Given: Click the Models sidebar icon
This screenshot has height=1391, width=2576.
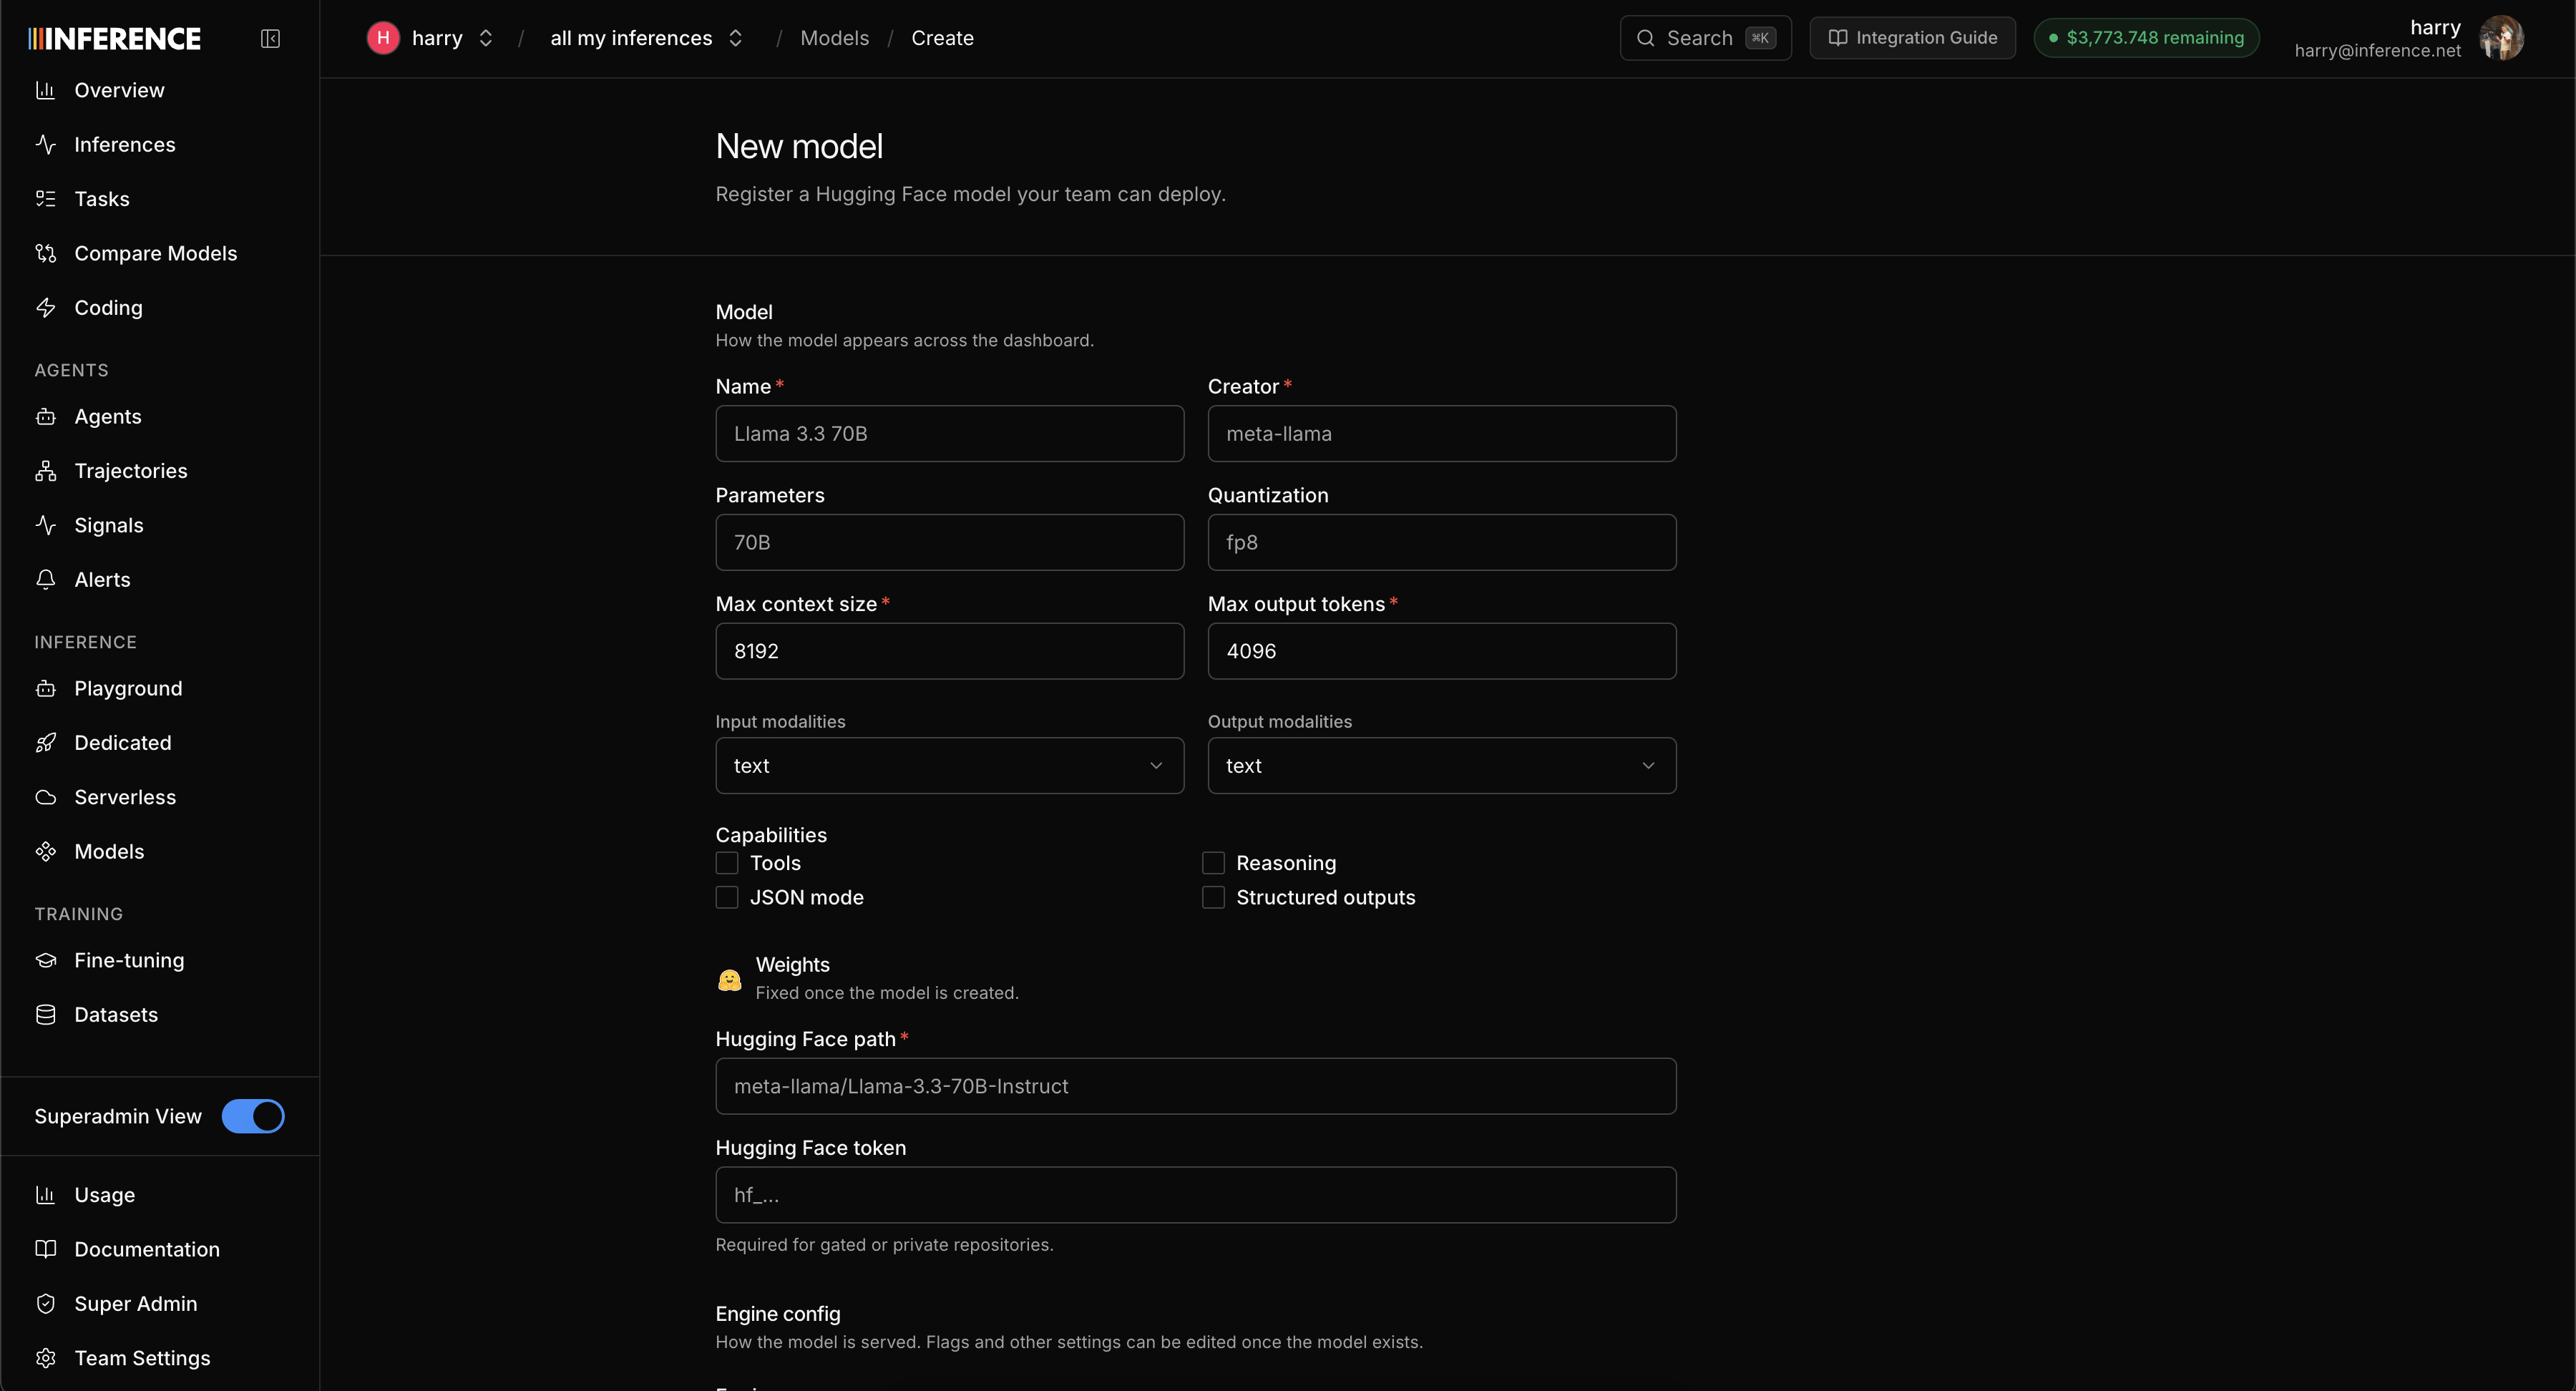Looking at the screenshot, I should [x=45, y=851].
